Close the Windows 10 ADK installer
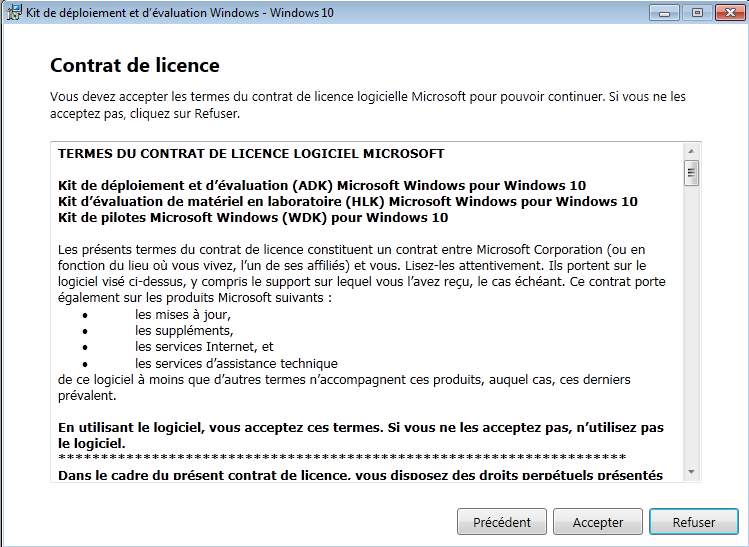 727,12
